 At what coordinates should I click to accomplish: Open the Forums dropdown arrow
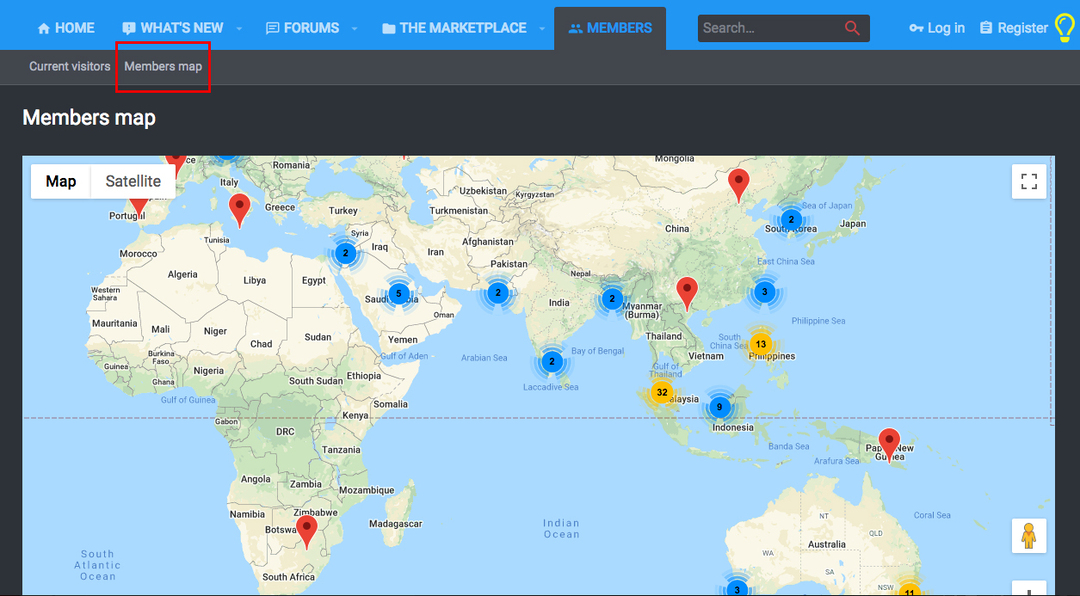[352, 28]
